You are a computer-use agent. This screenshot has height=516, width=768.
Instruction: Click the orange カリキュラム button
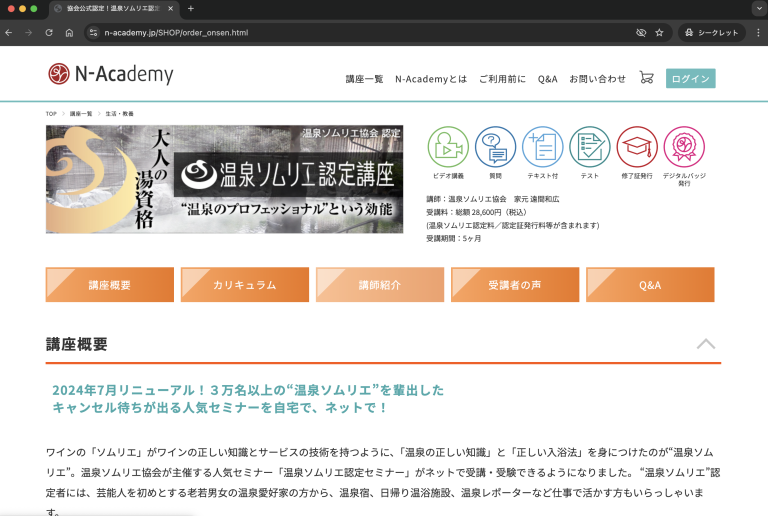(245, 284)
